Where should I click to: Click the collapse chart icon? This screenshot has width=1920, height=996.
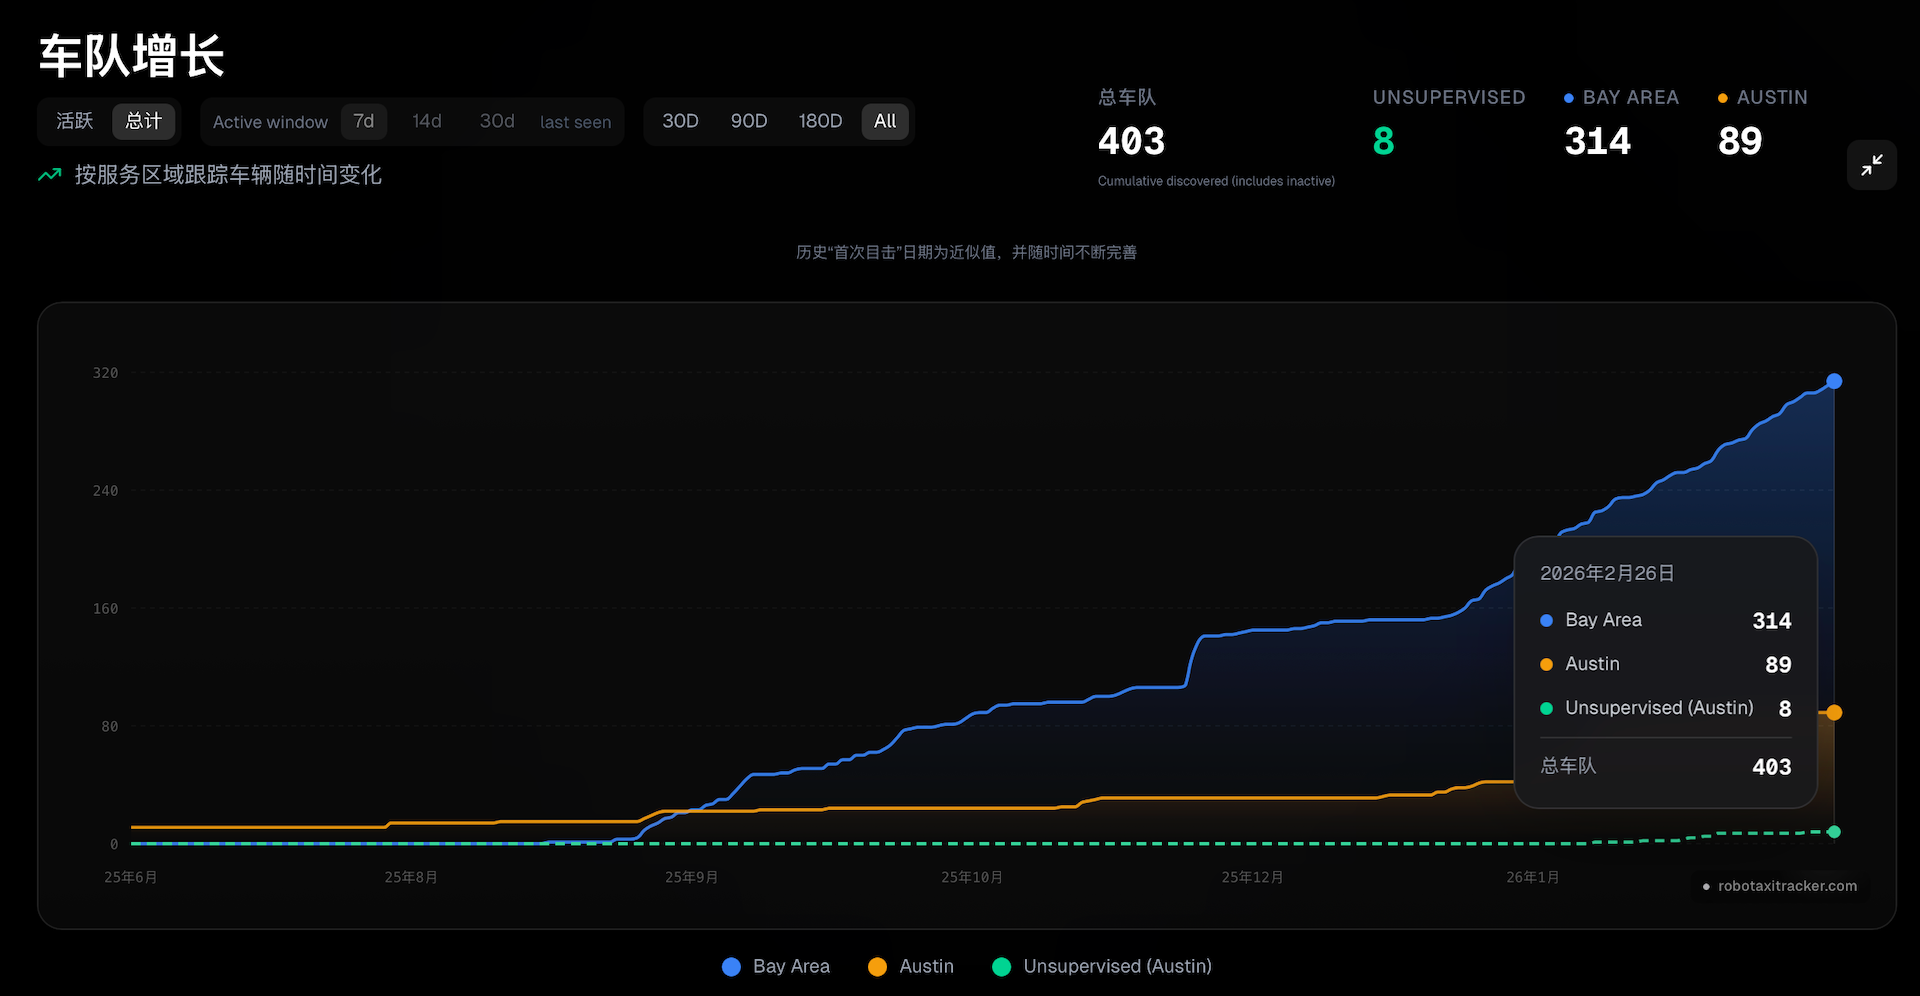pos(1871,165)
